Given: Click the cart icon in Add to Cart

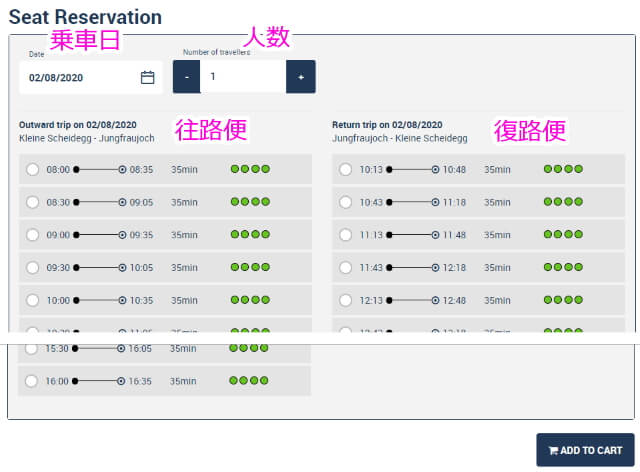Looking at the screenshot, I should [552, 450].
